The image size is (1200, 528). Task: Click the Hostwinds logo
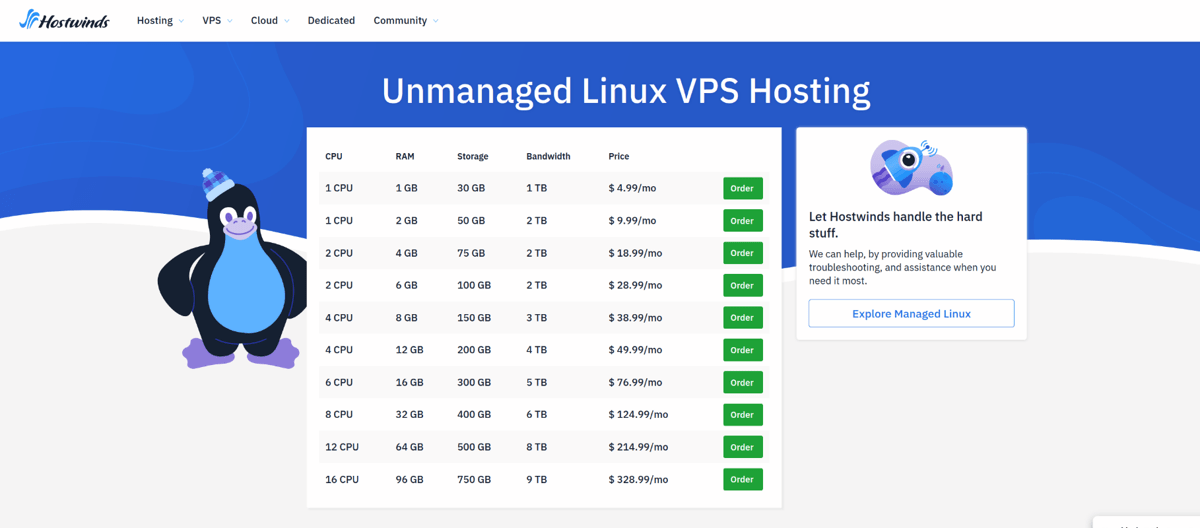(x=64, y=20)
